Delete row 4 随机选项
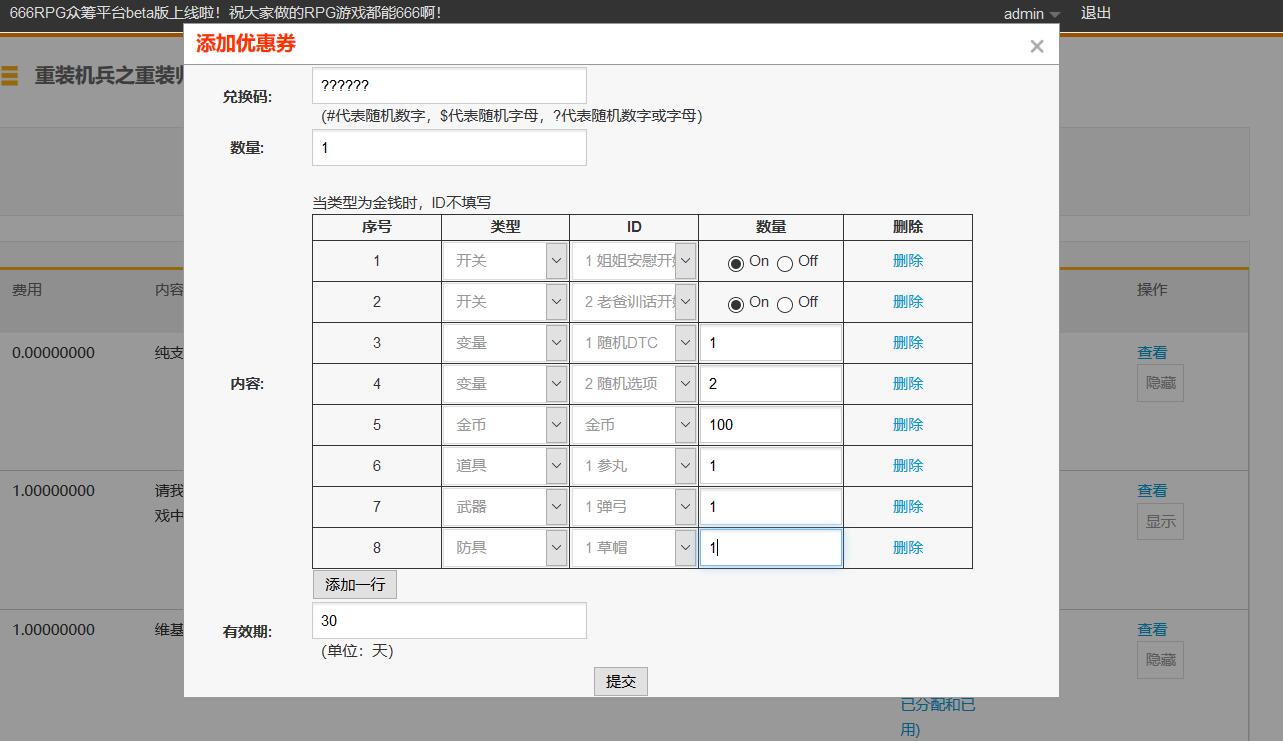Viewport: 1283px width, 741px height. [908, 384]
